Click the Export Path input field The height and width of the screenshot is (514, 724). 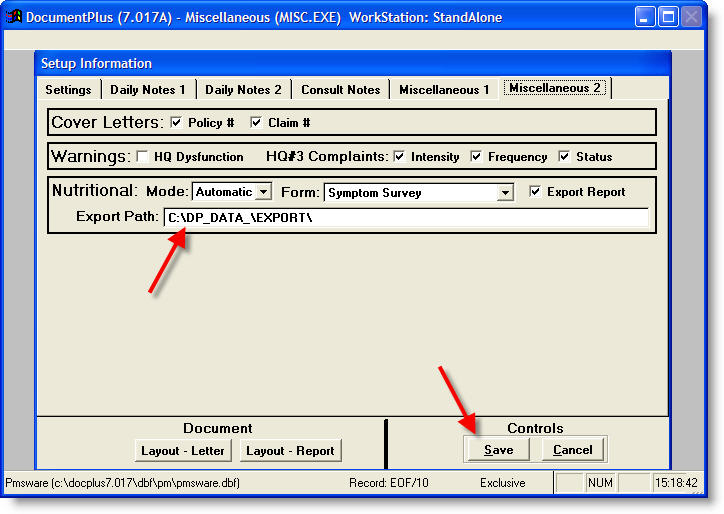point(406,218)
